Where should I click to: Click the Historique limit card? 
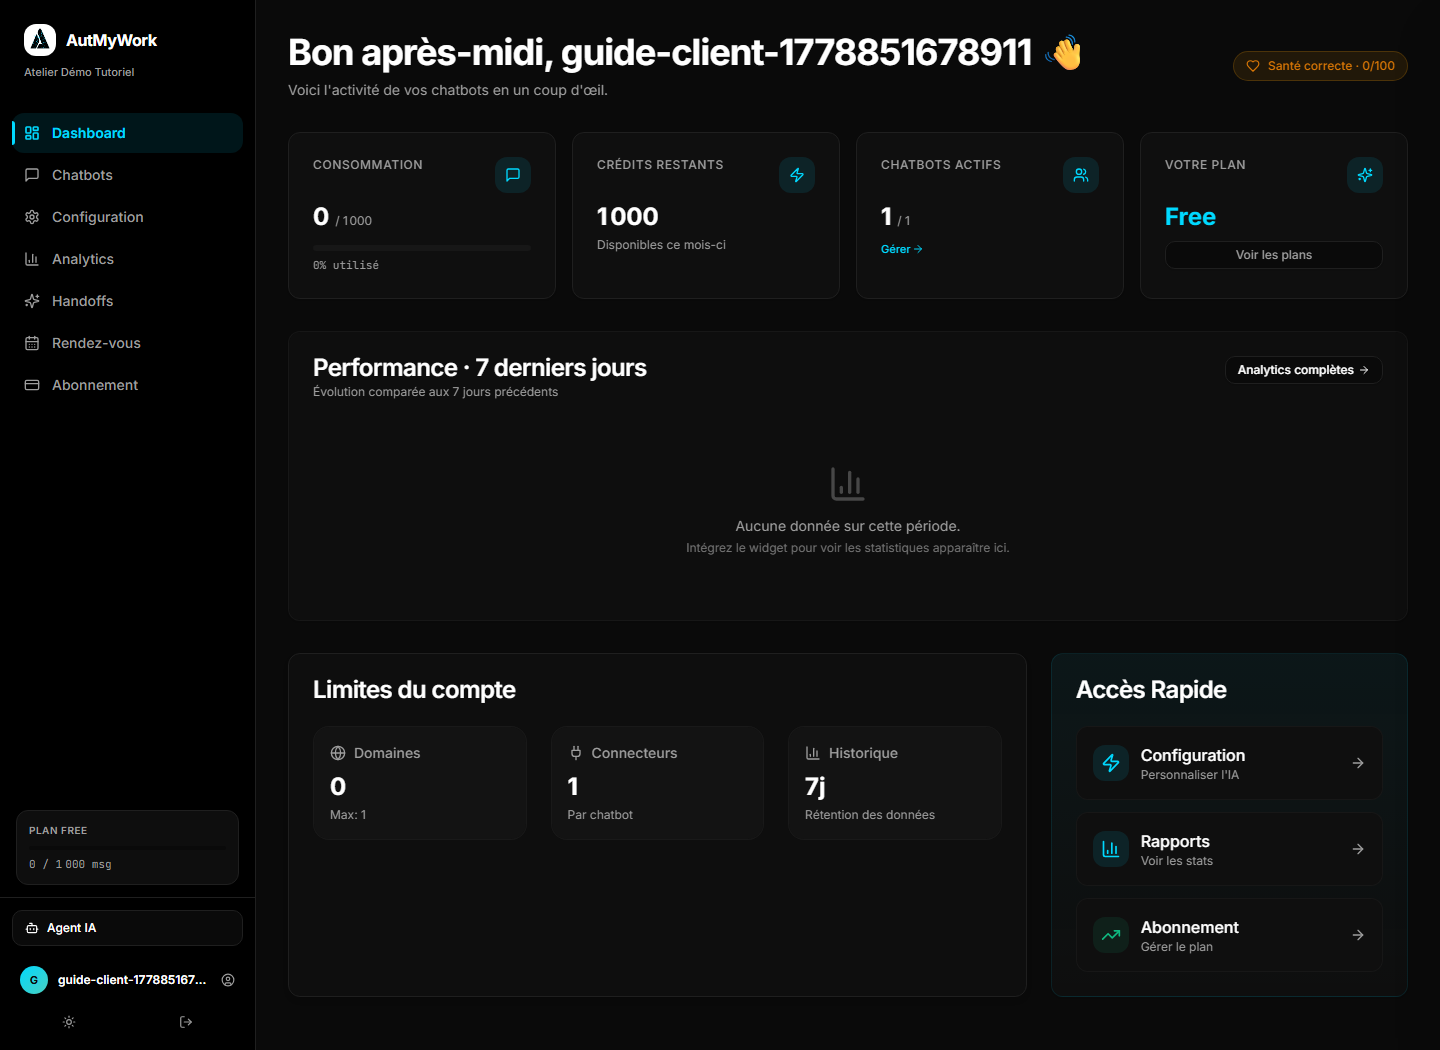point(895,783)
